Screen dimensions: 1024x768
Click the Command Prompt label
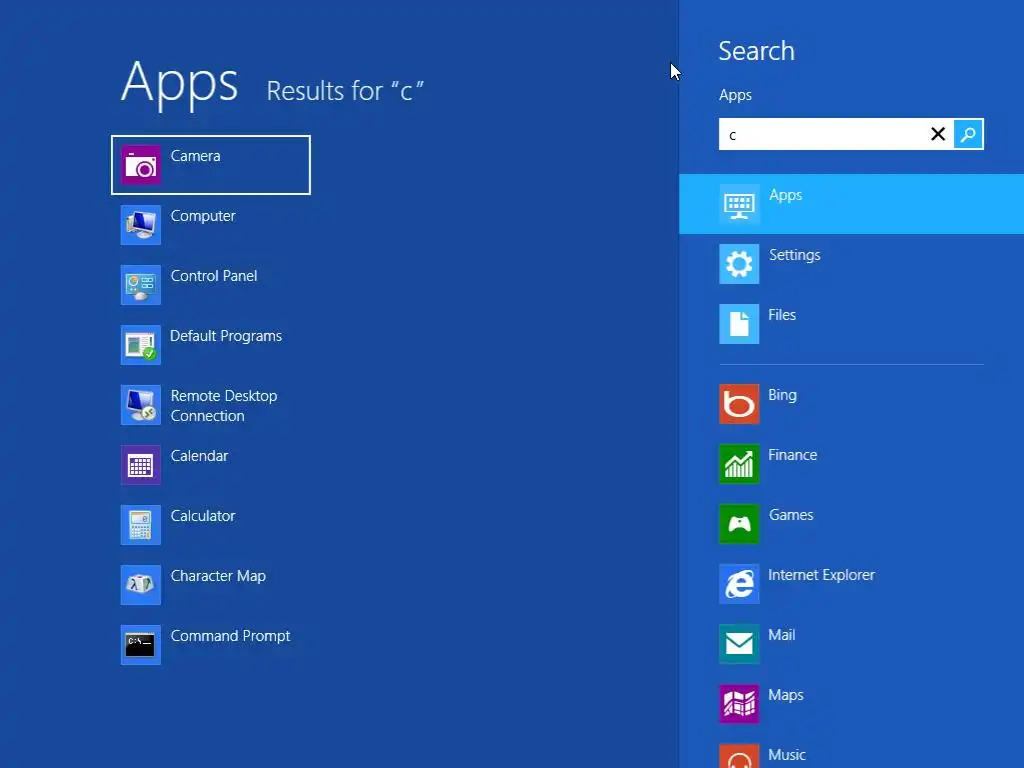click(231, 636)
